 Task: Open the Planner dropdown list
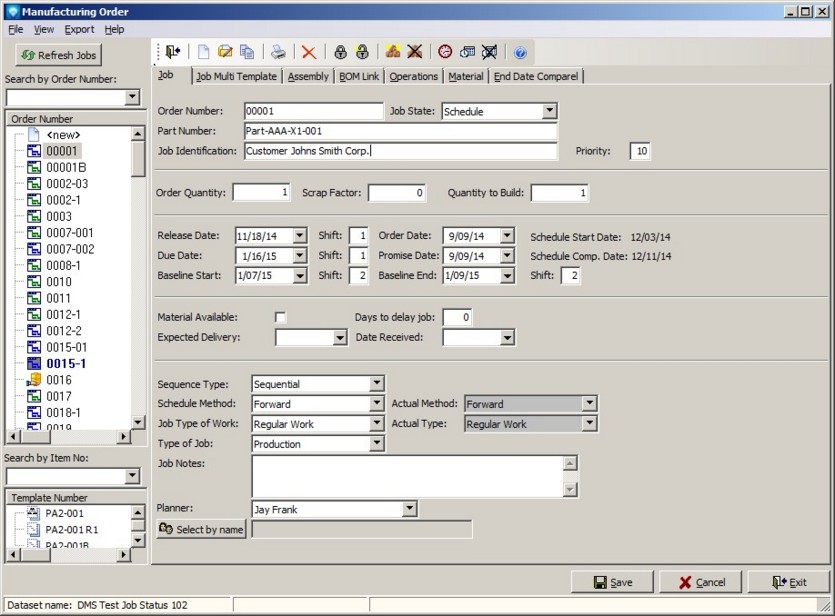(408, 509)
